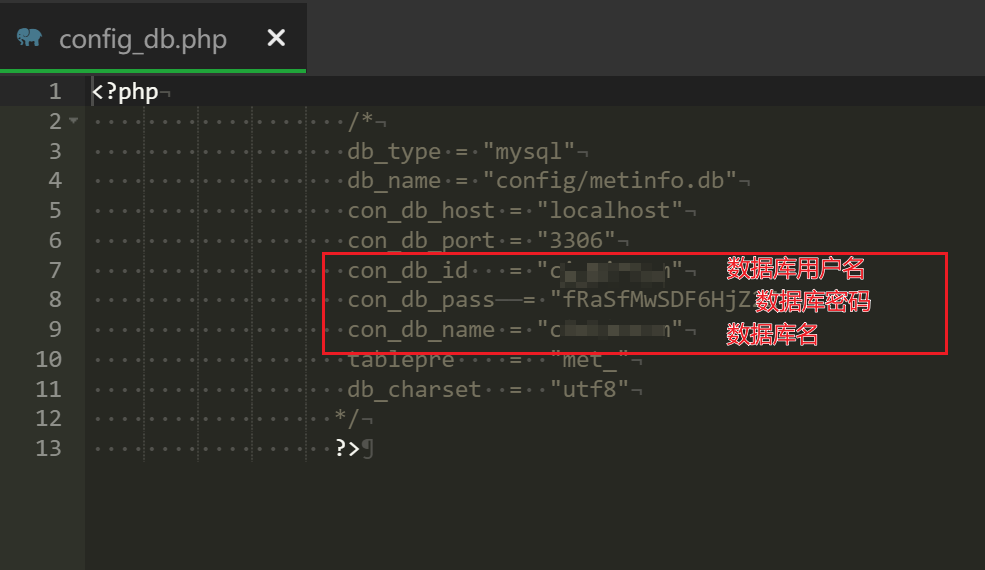Click the con_db_pass variable name
This screenshot has height=570, width=985.
click(421, 300)
